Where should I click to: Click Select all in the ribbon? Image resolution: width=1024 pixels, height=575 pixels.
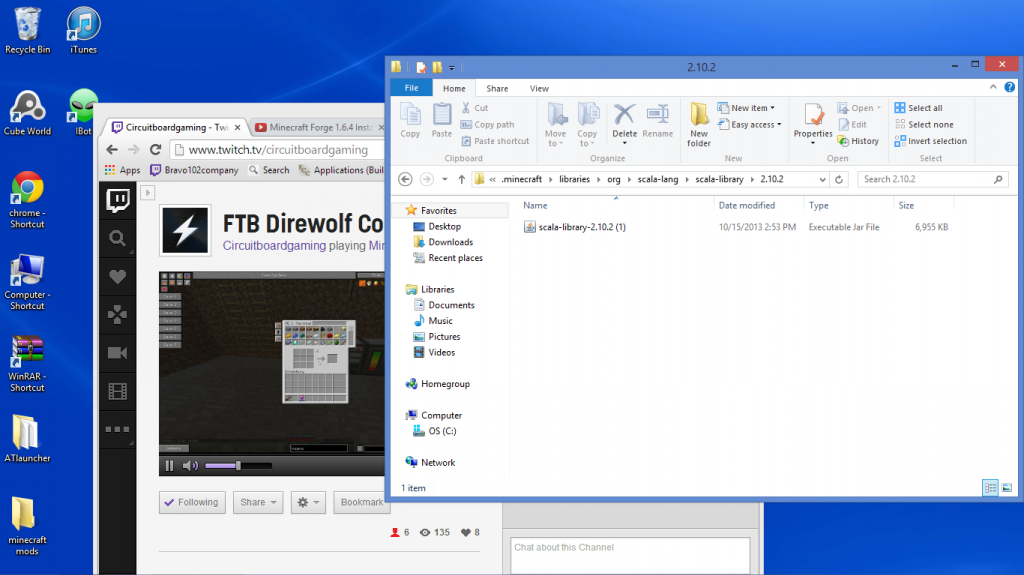pyautogui.click(x=918, y=108)
